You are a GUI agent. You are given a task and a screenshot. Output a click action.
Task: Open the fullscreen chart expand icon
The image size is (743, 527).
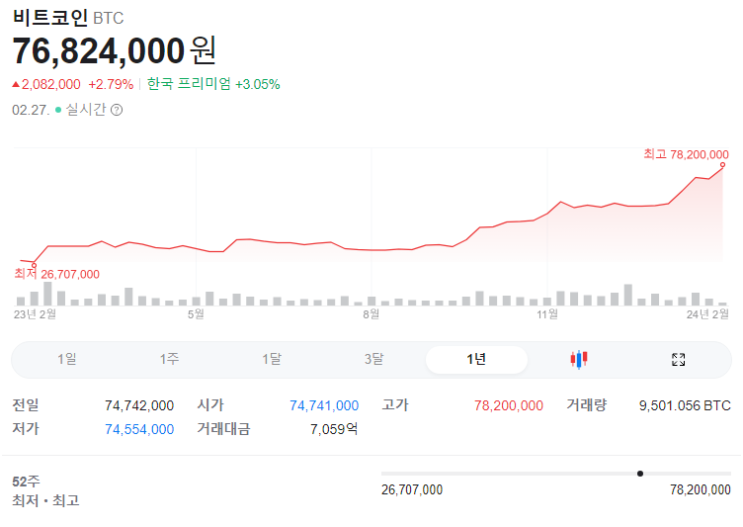tap(678, 359)
